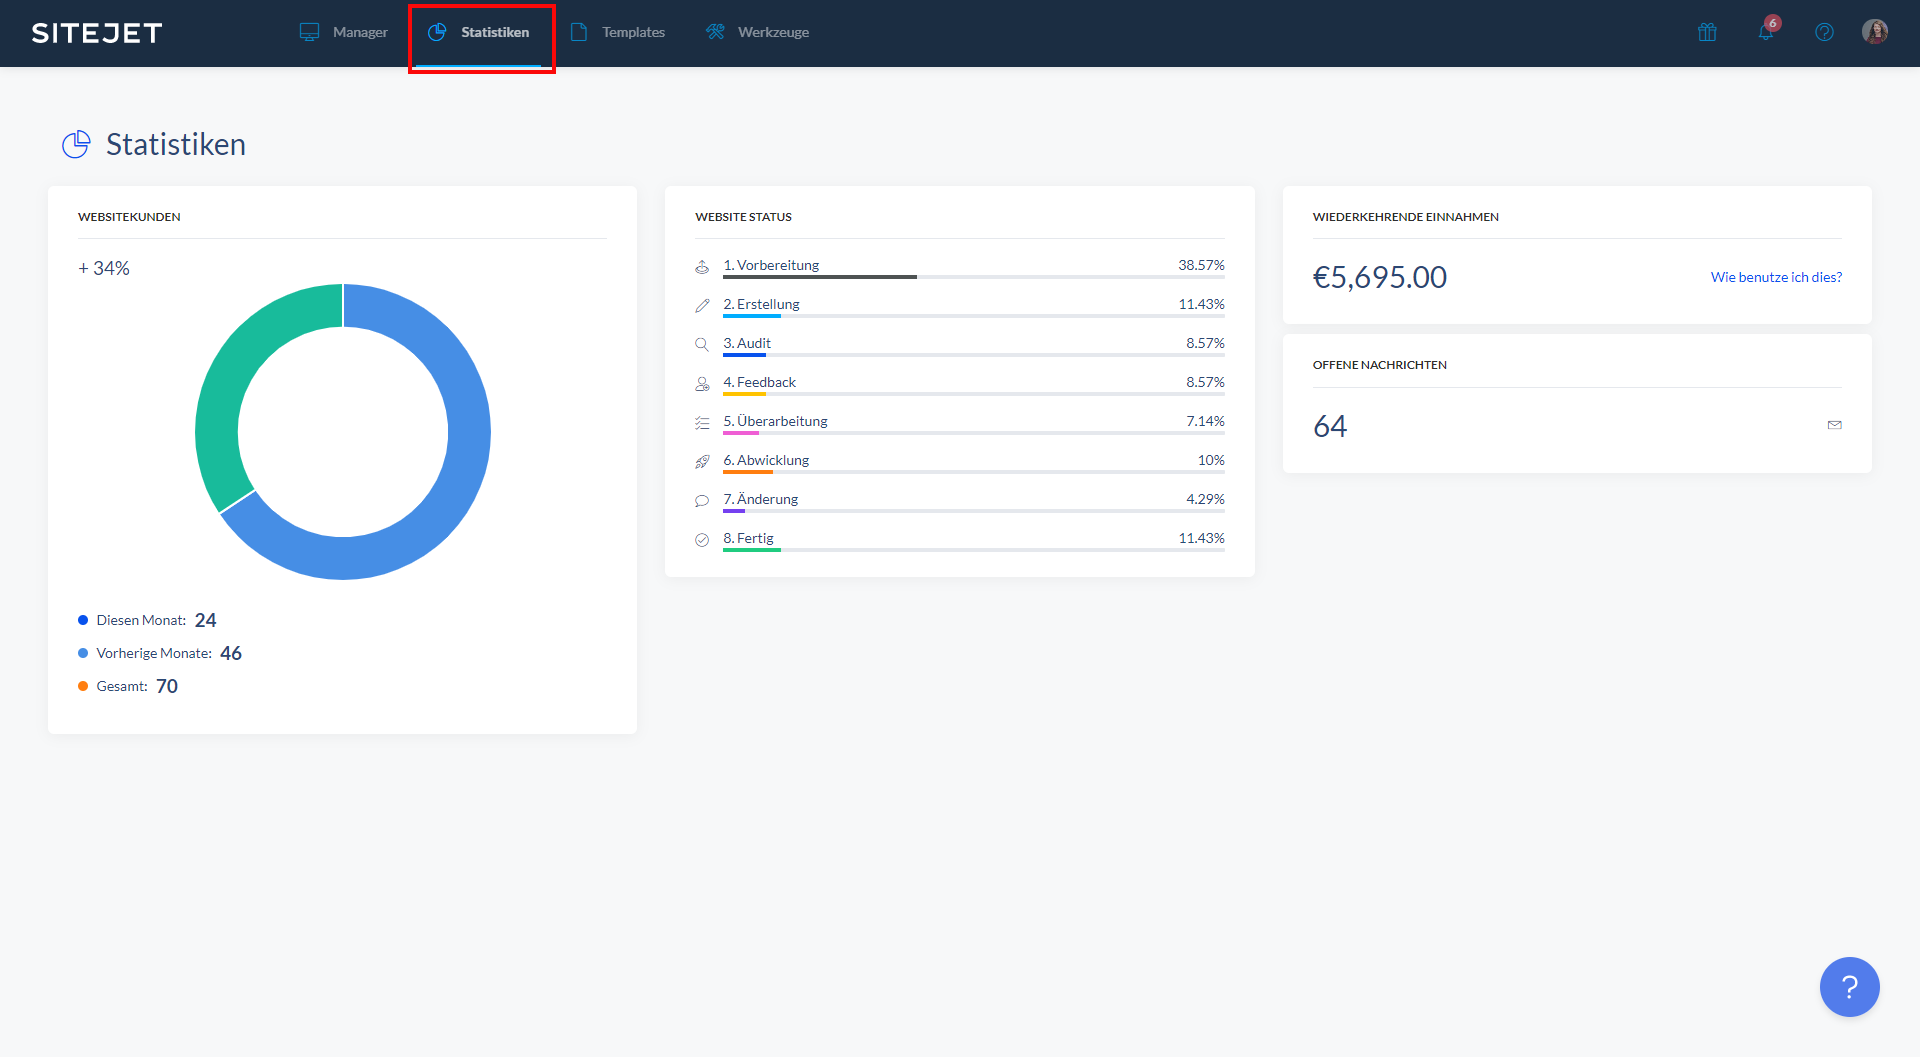Image resolution: width=1920 pixels, height=1057 pixels.
Task: Click the 'Wie benutze ich dies?' link
Action: click(x=1775, y=277)
